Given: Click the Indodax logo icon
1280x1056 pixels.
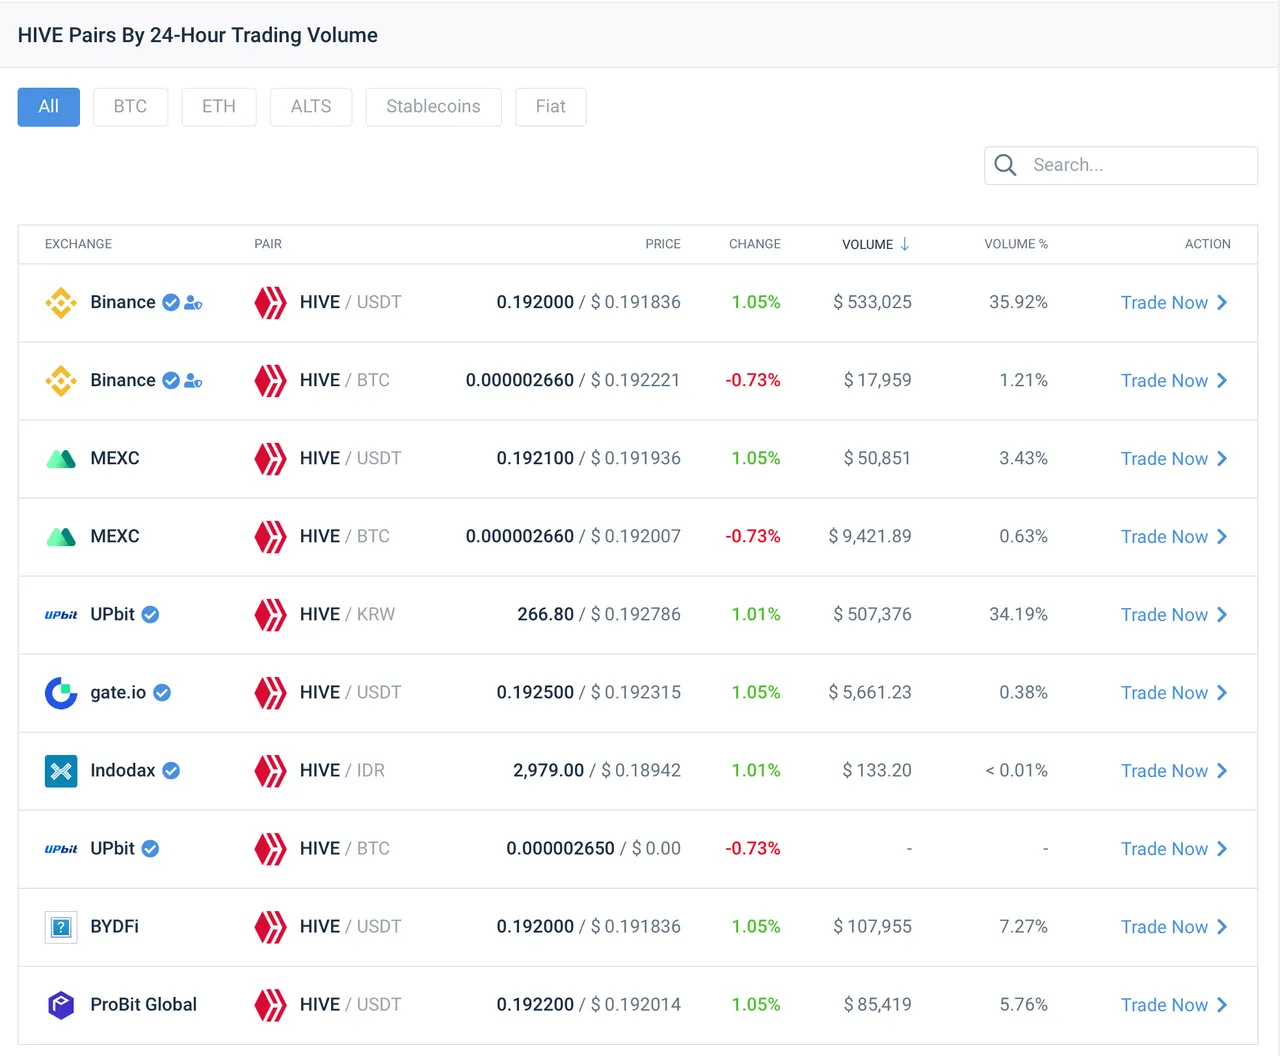Looking at the screenshot, I should click(x=61, y=771).
